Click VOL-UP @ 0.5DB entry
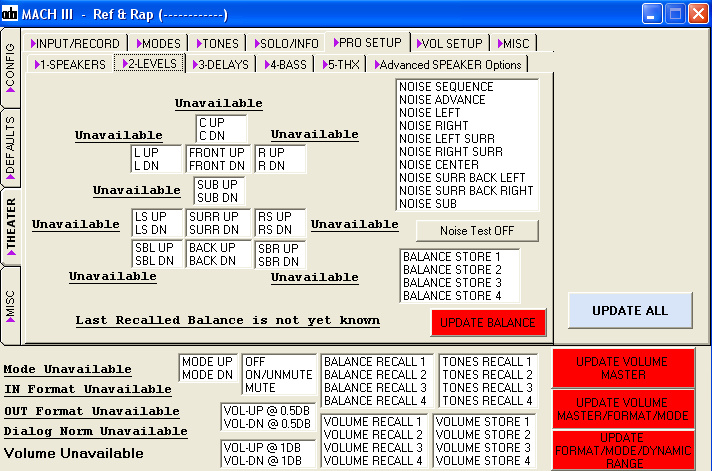Image resolution: width=712 pixels, height=471 pixels. pyautogui.click(x=267, y=411)
